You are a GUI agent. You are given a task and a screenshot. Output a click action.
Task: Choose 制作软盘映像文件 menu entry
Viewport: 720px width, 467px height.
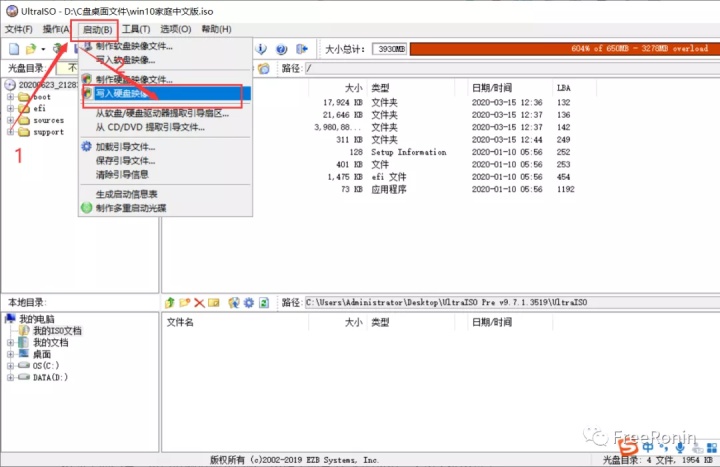click(x=166, y=46)
